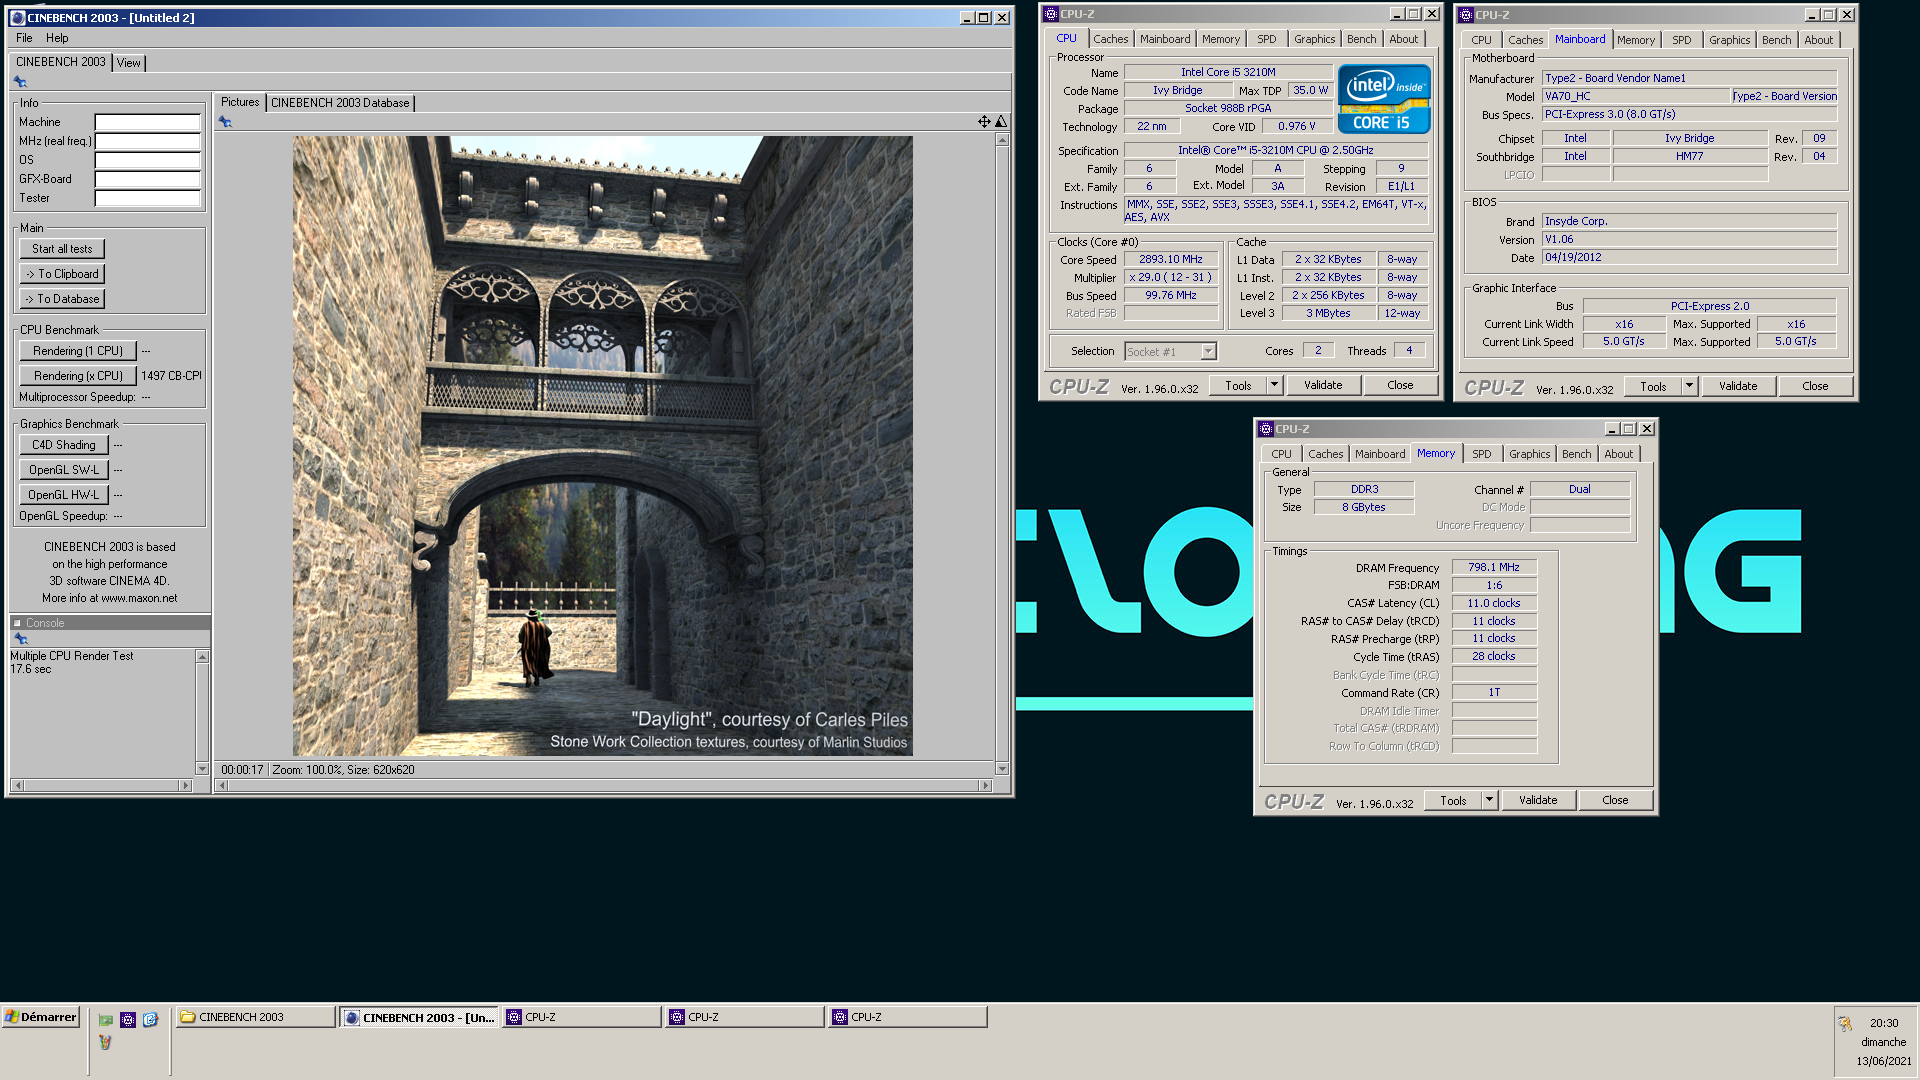Viewport: 1920px width, 1080px height.
Task: Click 'Insyde Corp.' BIOS brand value
Action: (1690, 221)
